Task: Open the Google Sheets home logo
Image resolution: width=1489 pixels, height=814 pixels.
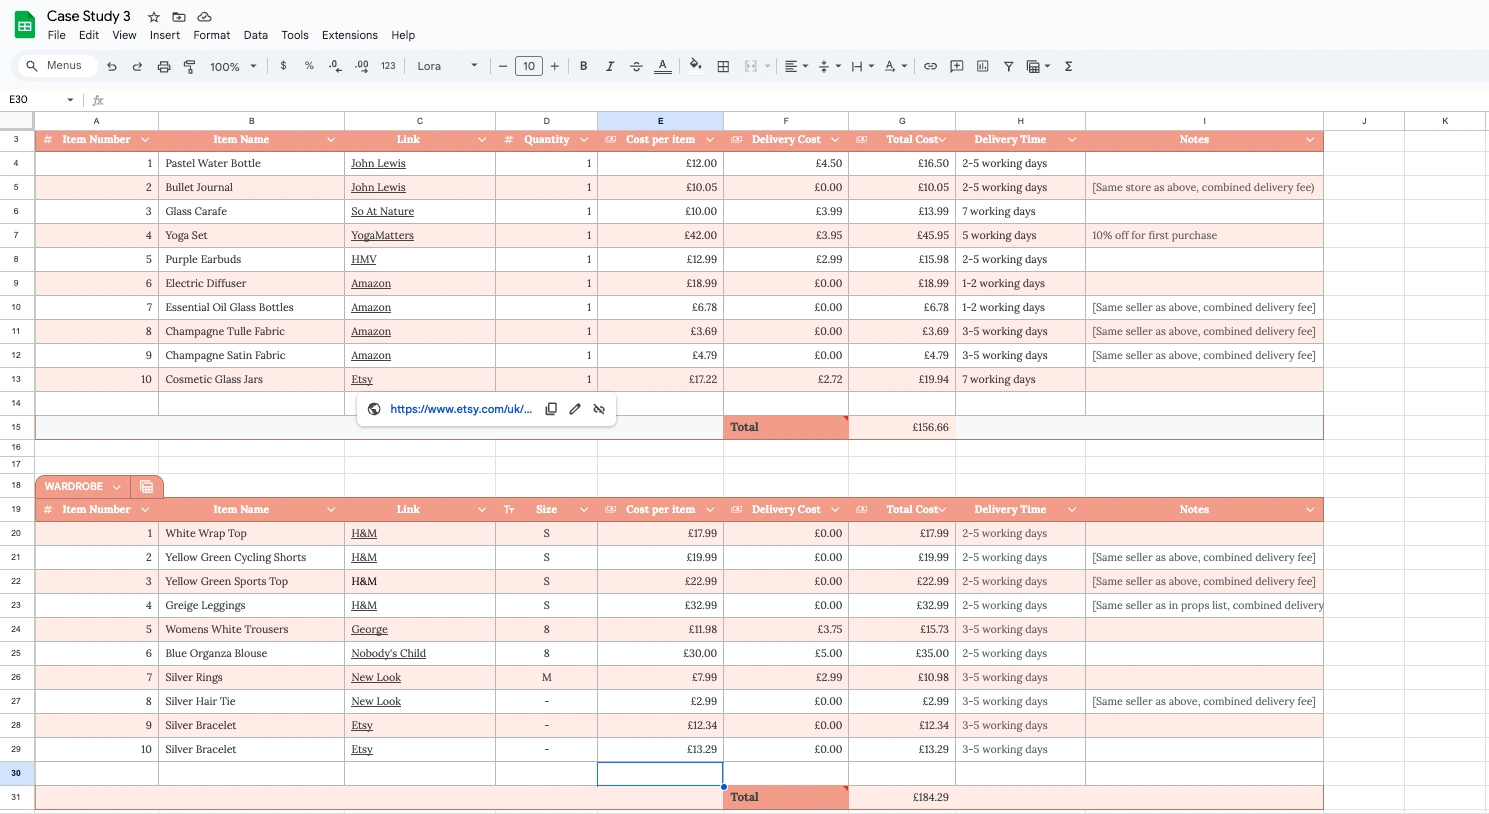Action: pos(24,25)
